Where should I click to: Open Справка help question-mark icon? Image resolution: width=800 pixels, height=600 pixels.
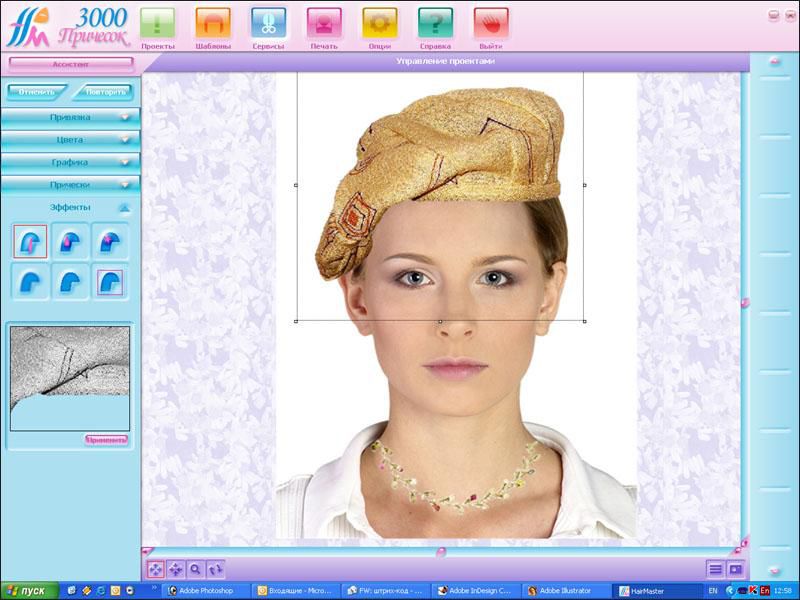tap(435, 23)
